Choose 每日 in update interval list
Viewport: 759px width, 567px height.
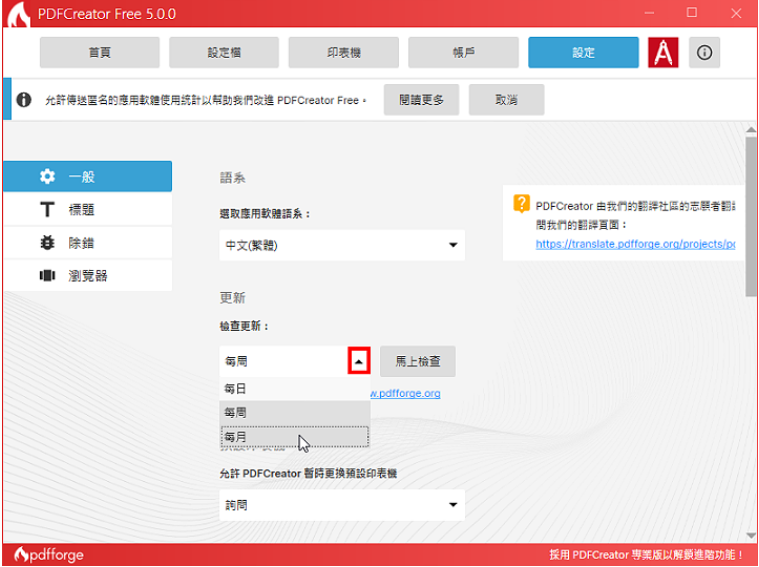coord(295,388)
